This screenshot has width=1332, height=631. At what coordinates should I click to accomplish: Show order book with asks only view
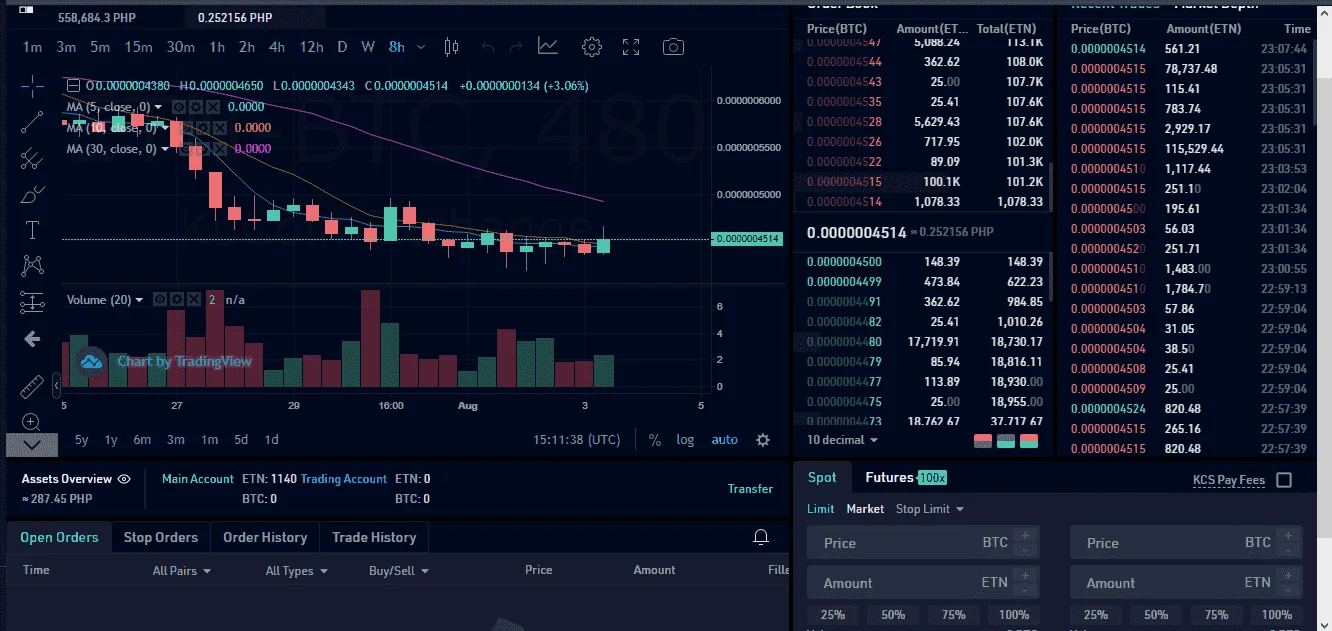[x=983, y=441]
